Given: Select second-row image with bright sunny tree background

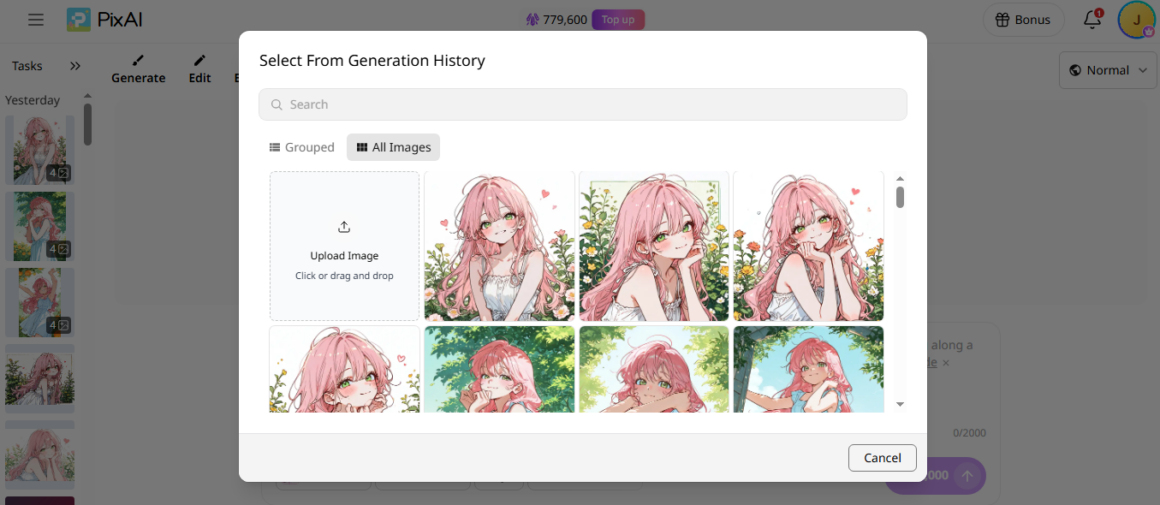Looking at the screenshot, I should [x=654, y=369].
